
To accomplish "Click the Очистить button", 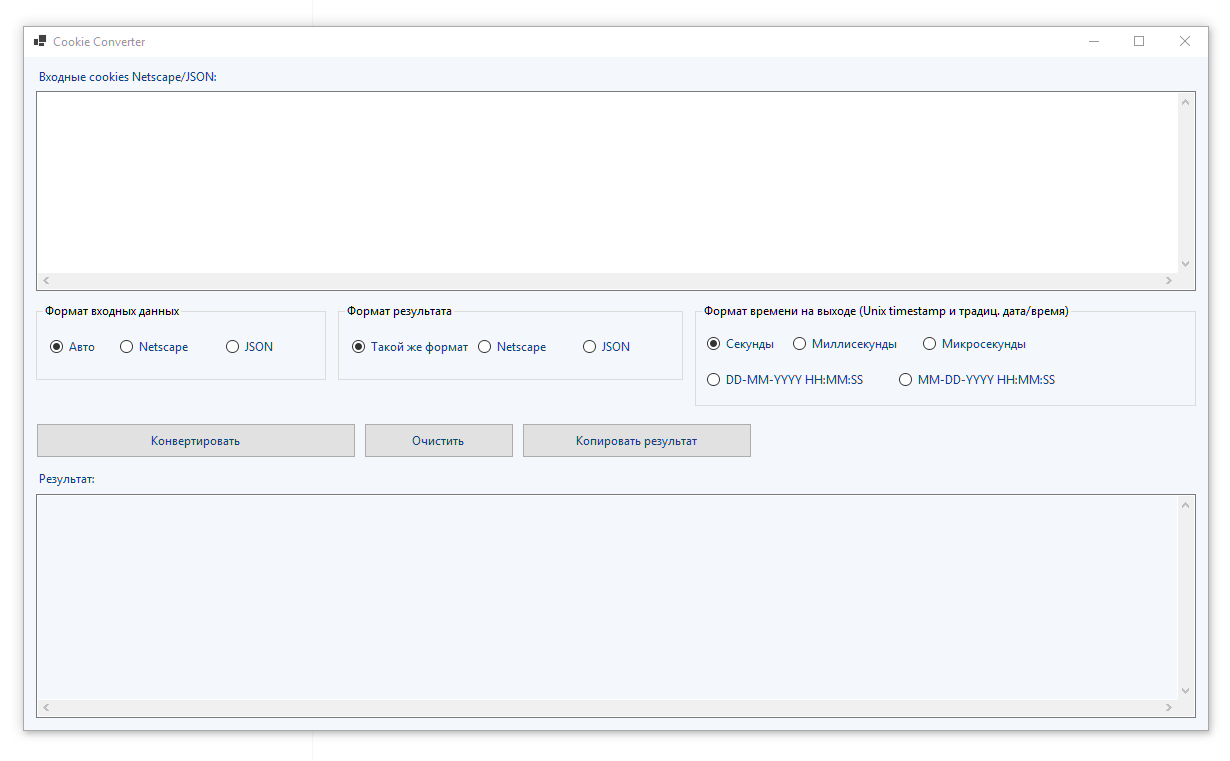I will 439,441.
